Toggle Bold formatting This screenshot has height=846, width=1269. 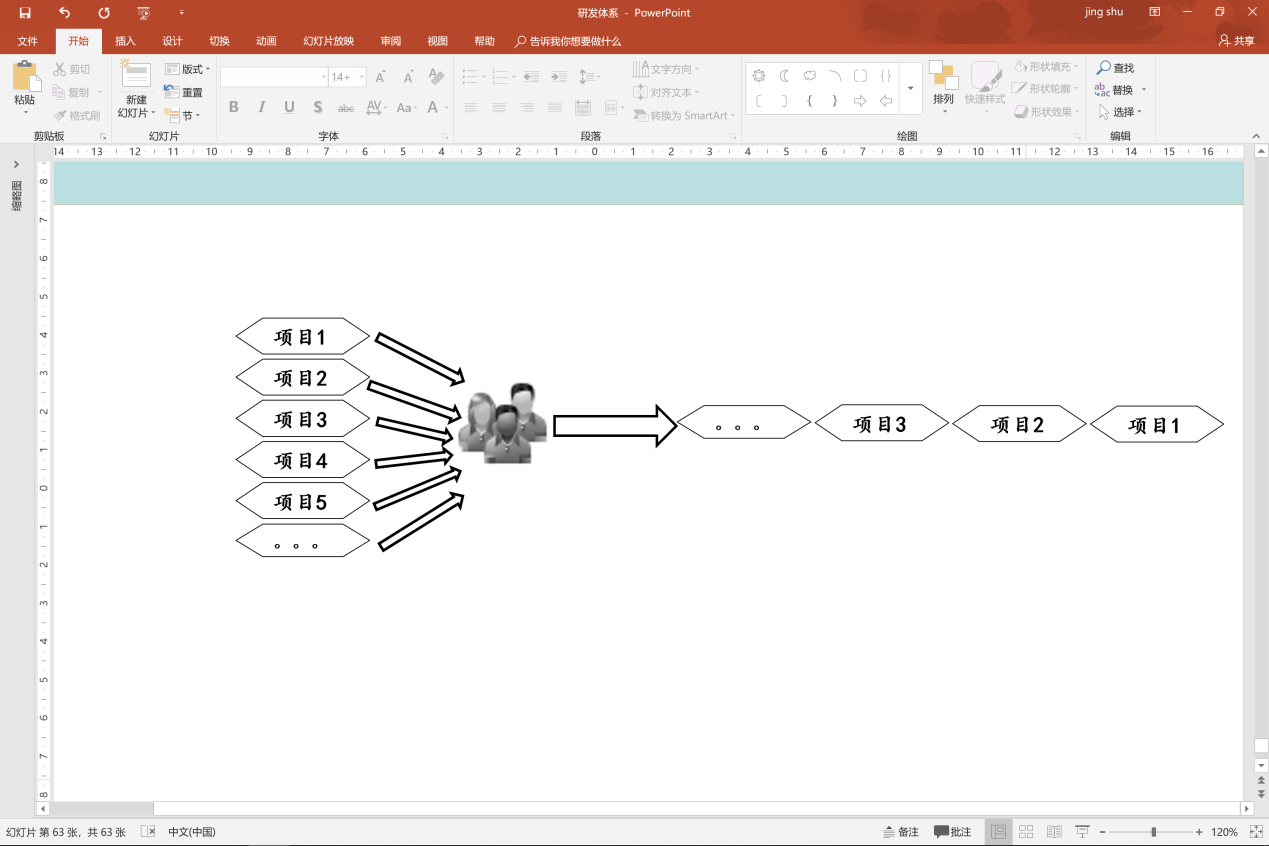click(x=234, y=107)
